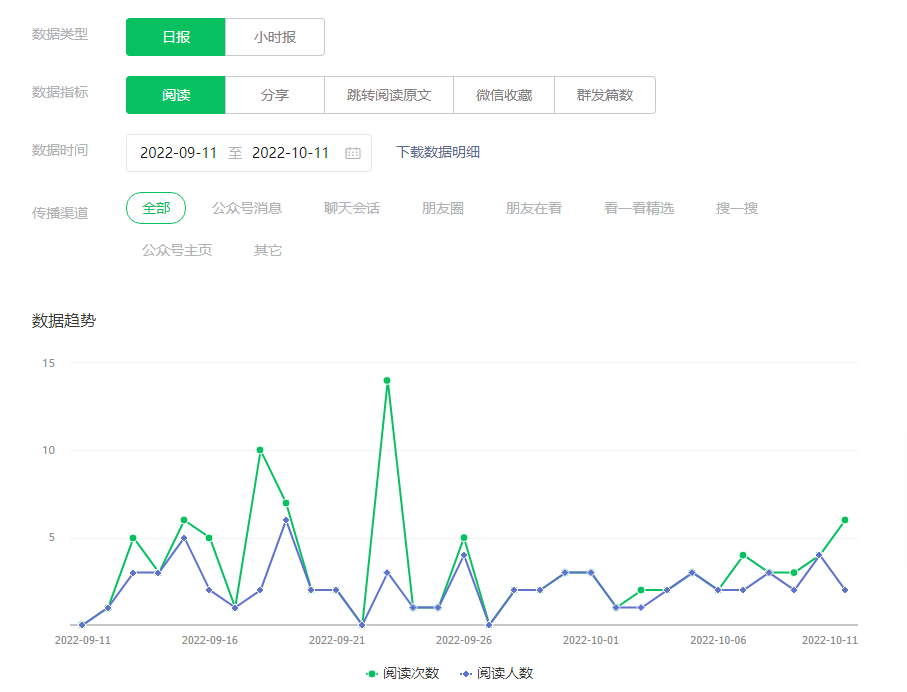Click 2022-09-21 x-axis label
The image size is (907, 692).
click(337, 641)
